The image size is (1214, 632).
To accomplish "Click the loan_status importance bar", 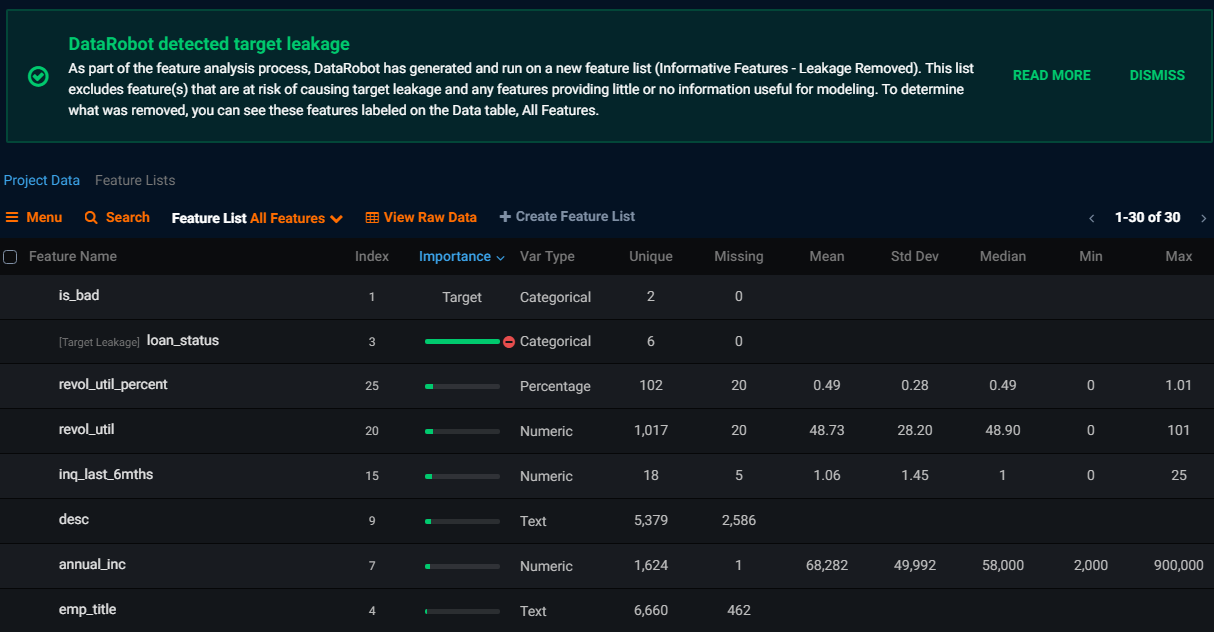I will point(462,342).
